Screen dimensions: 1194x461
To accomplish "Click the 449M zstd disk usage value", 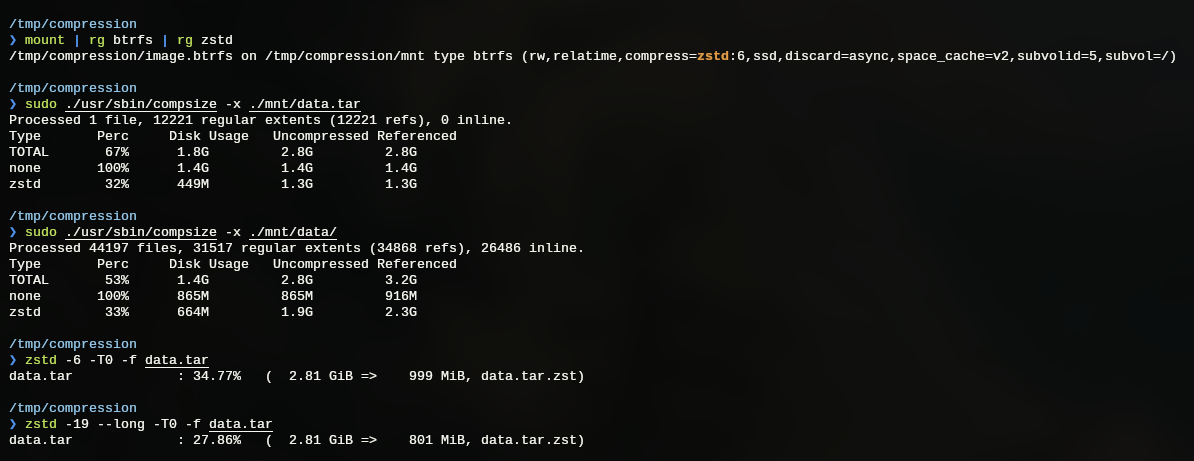I will pos(193,184).
